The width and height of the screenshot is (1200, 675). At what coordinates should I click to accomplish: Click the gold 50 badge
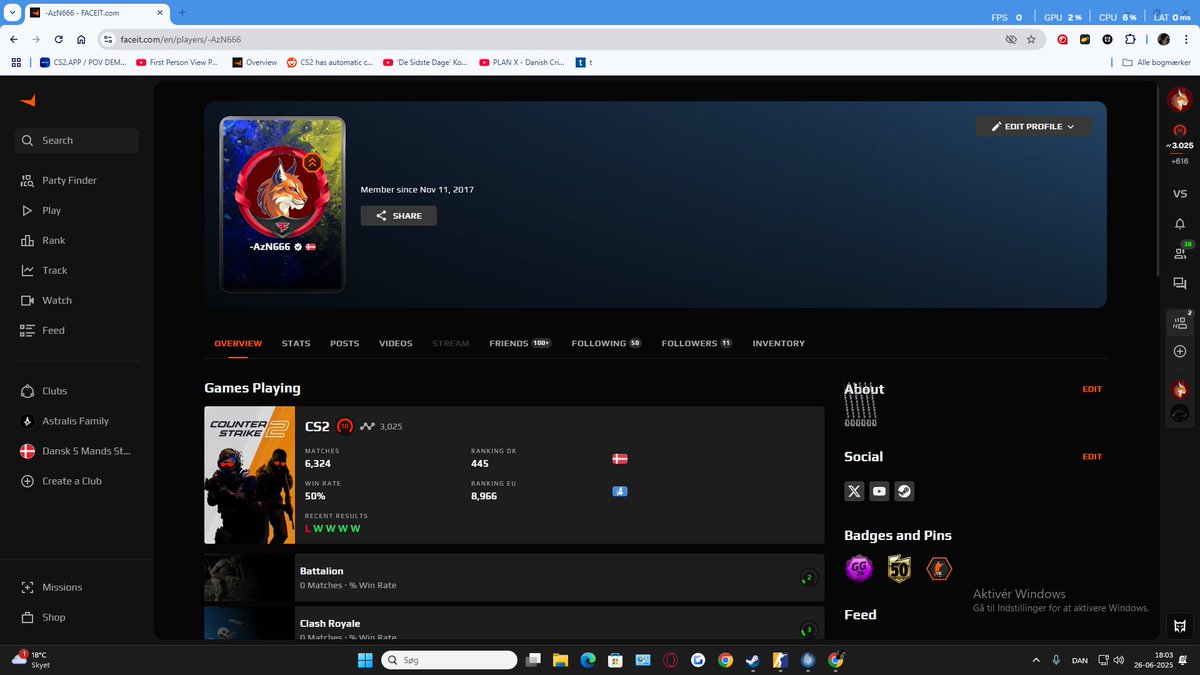tap(899, 569)
